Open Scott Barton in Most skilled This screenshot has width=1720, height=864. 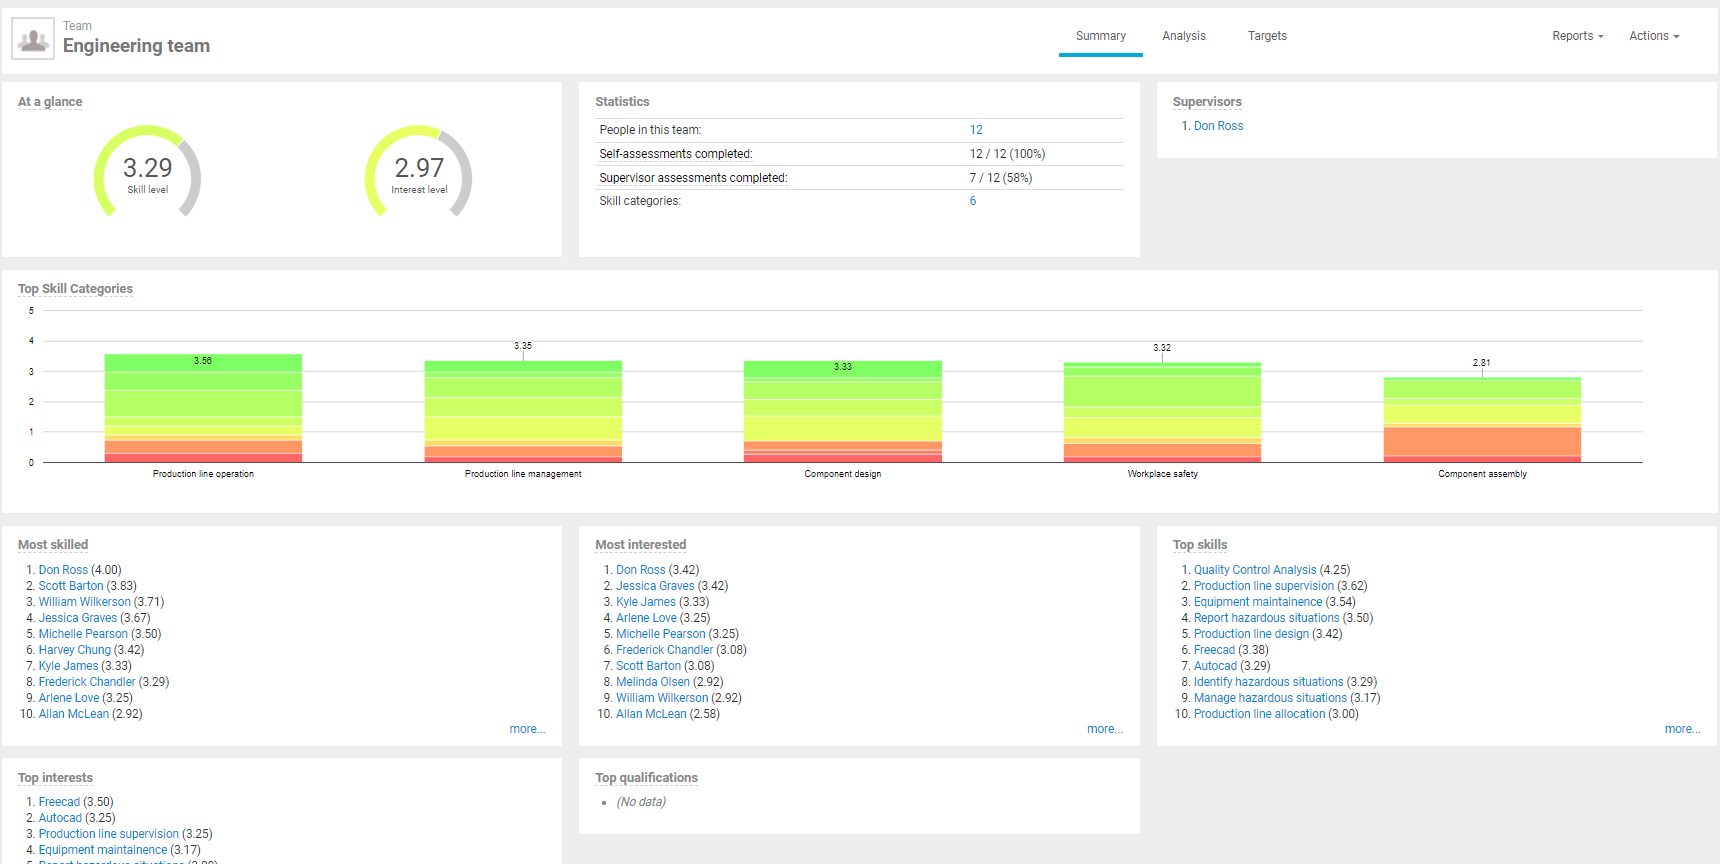pos(71,586)
